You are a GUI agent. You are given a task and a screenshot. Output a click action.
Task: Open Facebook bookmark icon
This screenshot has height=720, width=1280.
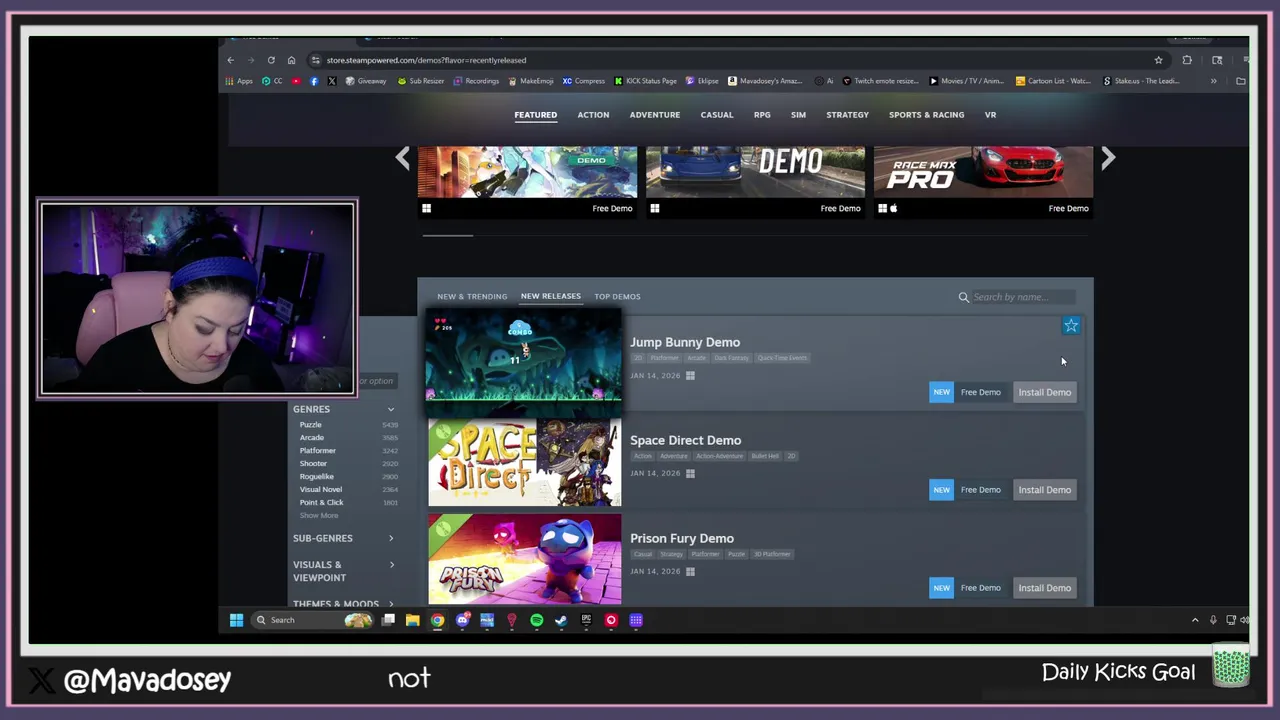[x=314, y=81]
